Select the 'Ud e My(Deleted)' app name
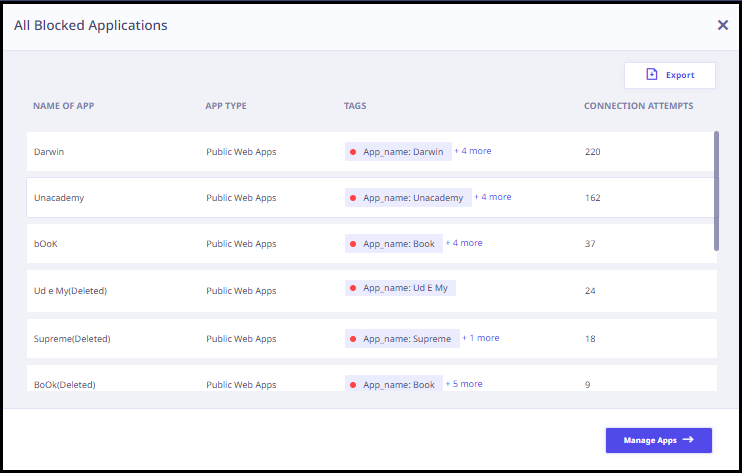The height and width of the screenshot is (473, 742). pyautogui.click(x=70, y=291)
